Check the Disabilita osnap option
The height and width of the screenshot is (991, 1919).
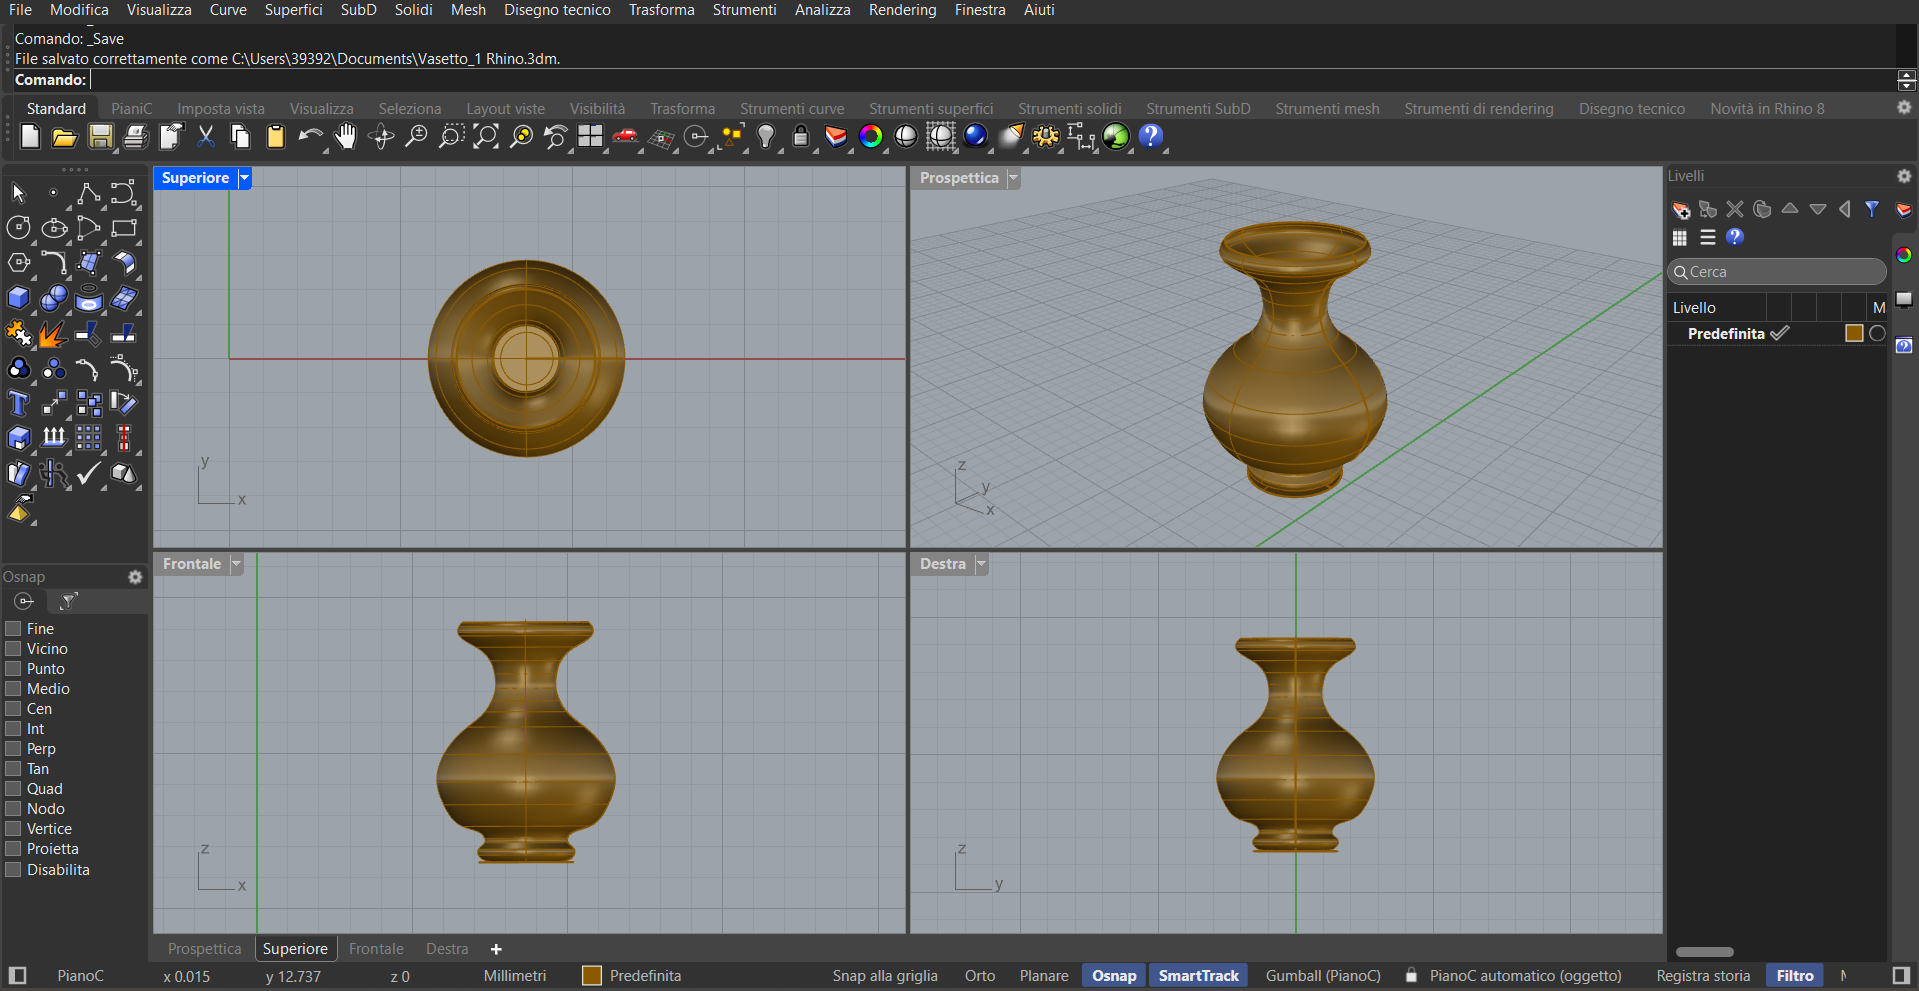[14, 870]
